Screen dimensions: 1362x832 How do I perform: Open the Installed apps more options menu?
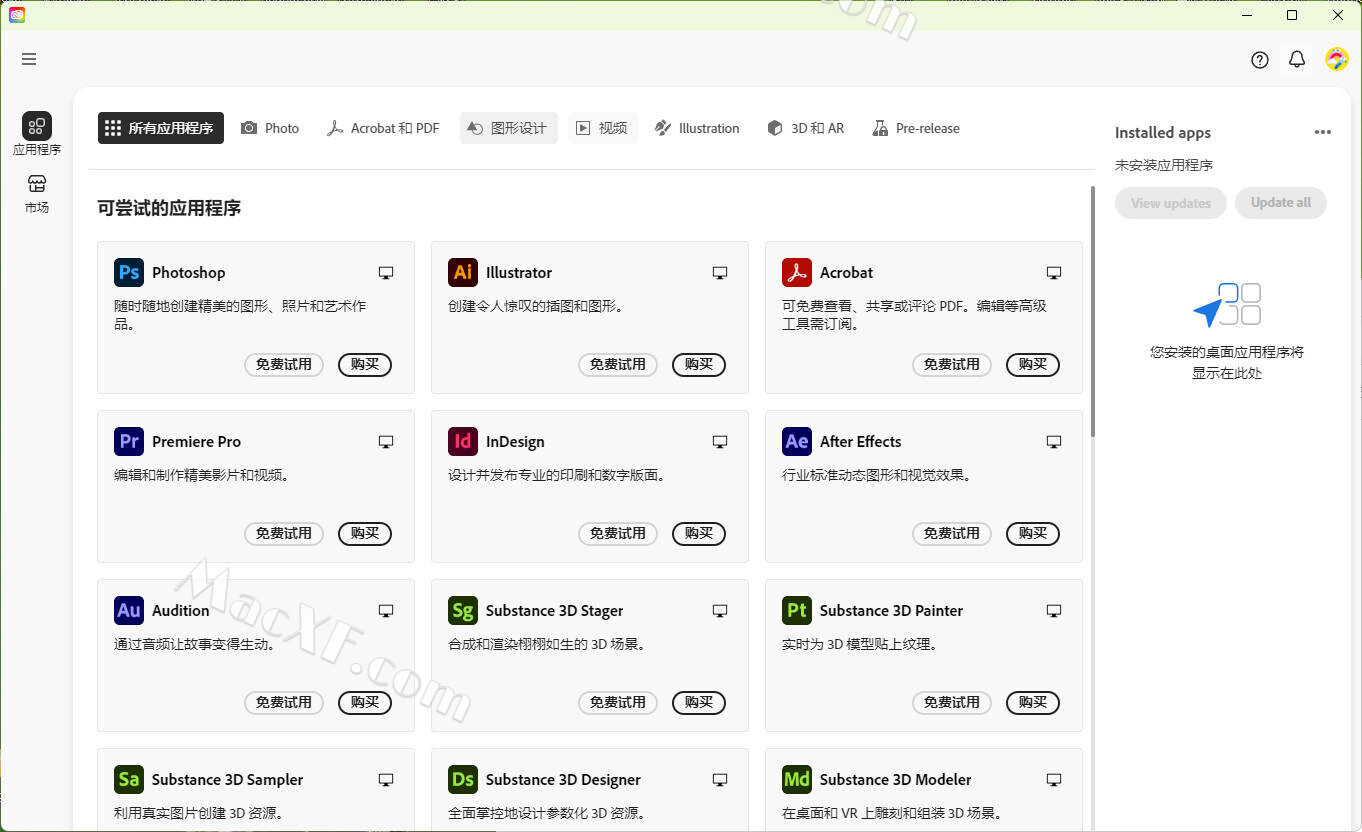pos(1323,132)
